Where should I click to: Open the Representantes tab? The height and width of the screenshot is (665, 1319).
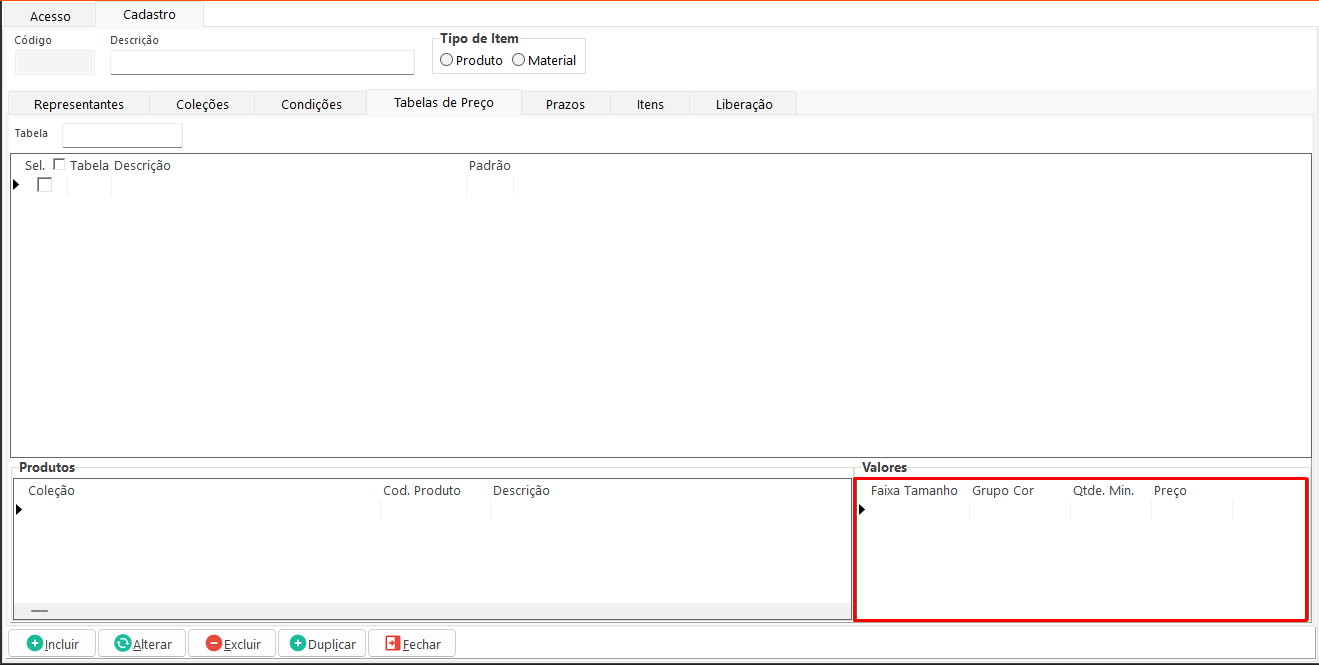pos(79,104)
